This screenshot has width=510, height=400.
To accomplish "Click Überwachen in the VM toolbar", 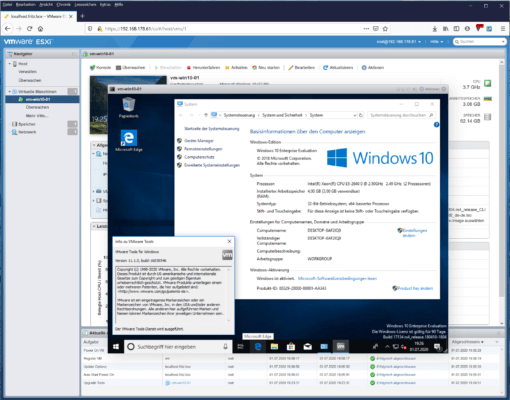I will point(130,67).
